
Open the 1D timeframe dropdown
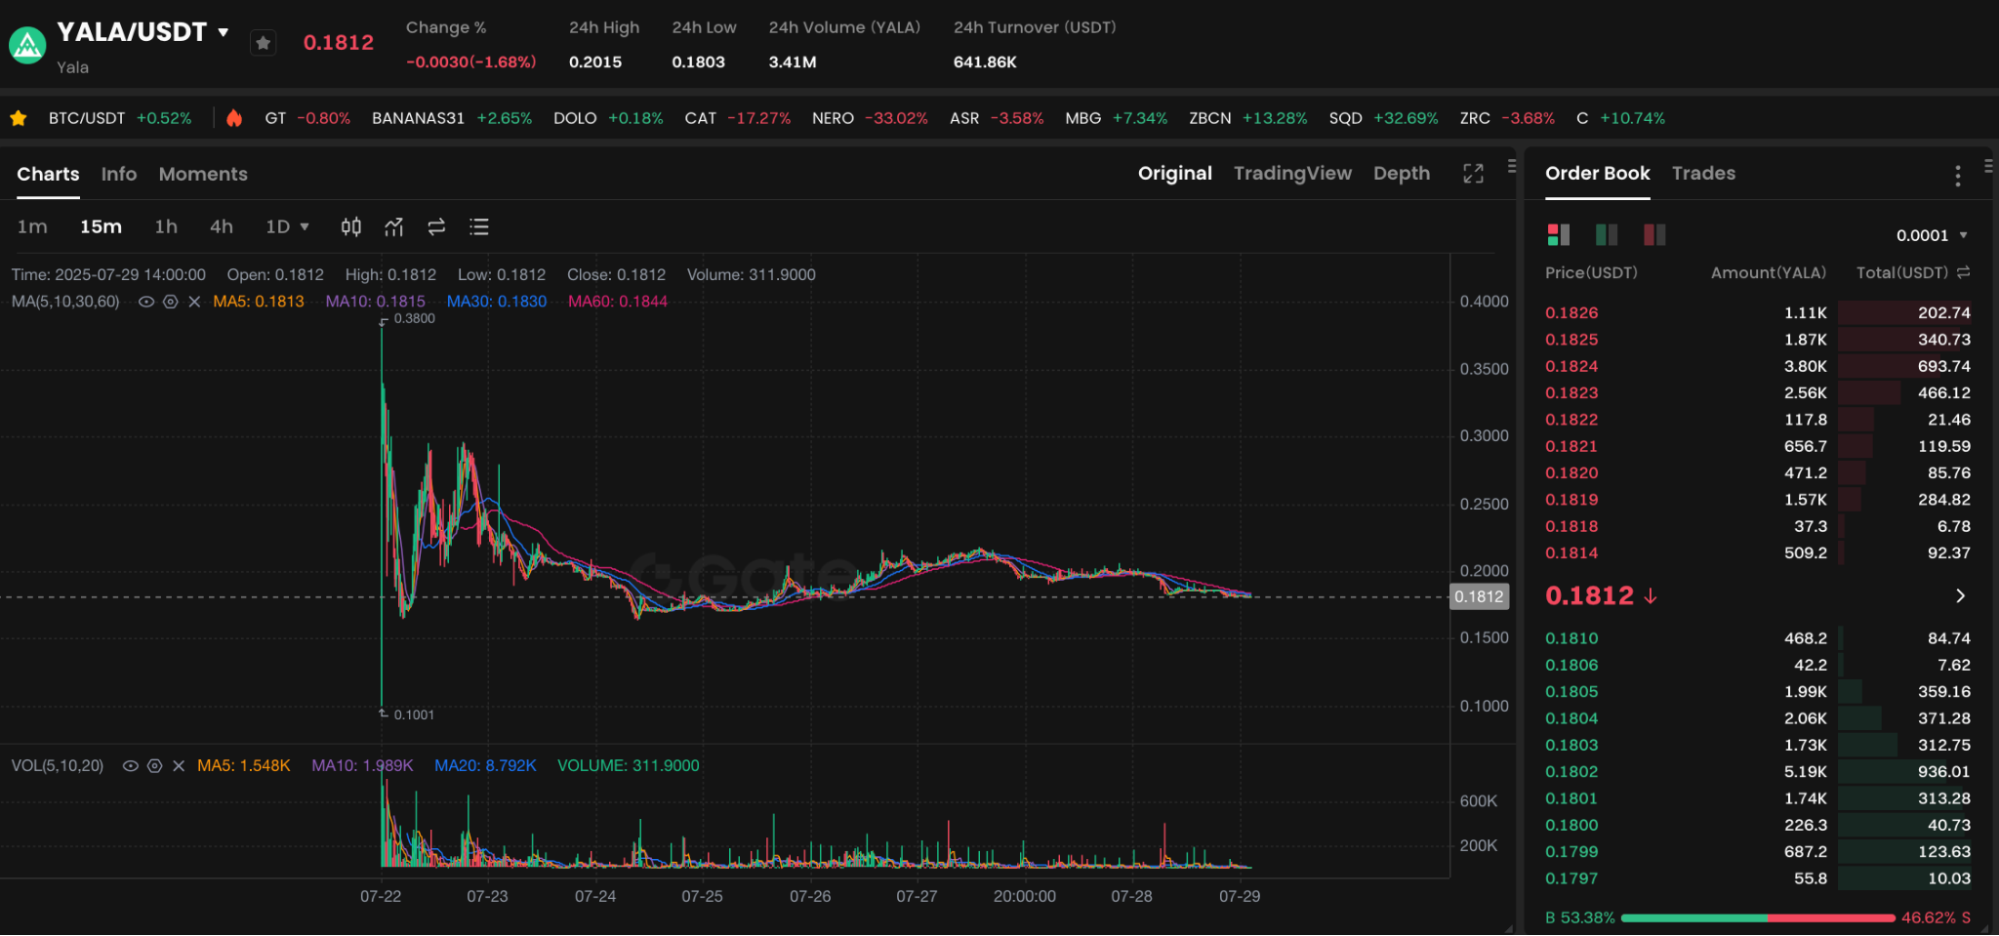point(287,227)
